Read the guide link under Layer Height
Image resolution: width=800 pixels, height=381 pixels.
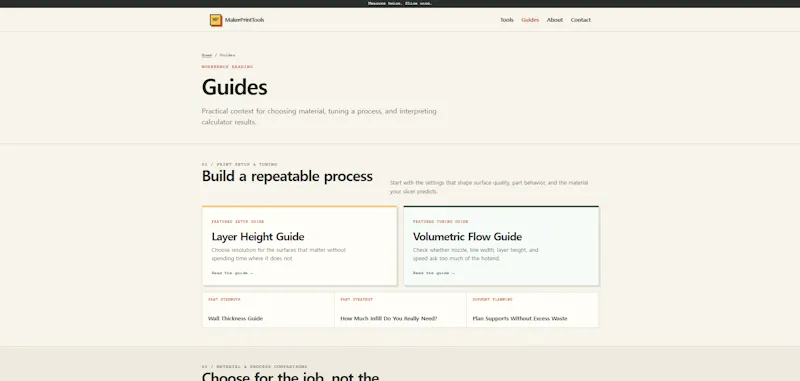232,273
